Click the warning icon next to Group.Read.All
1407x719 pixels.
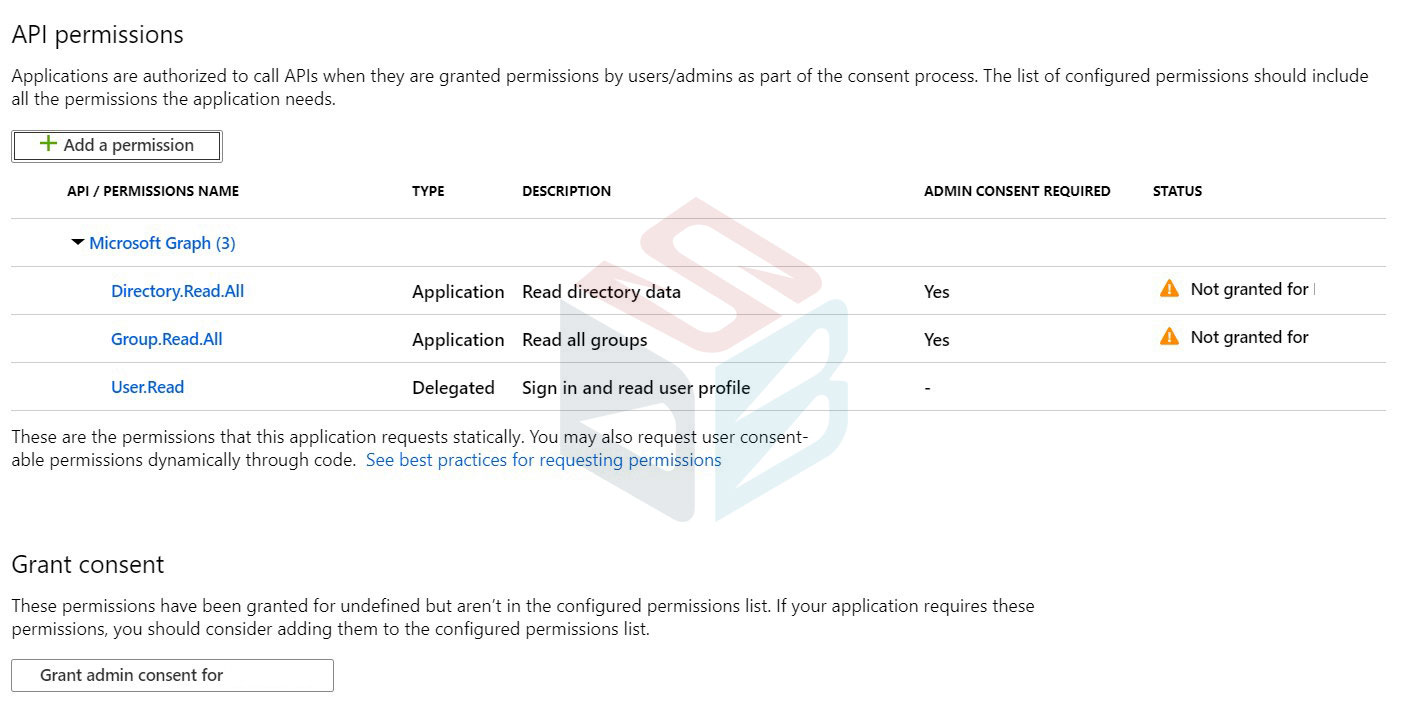click(x=1168, y=337)
